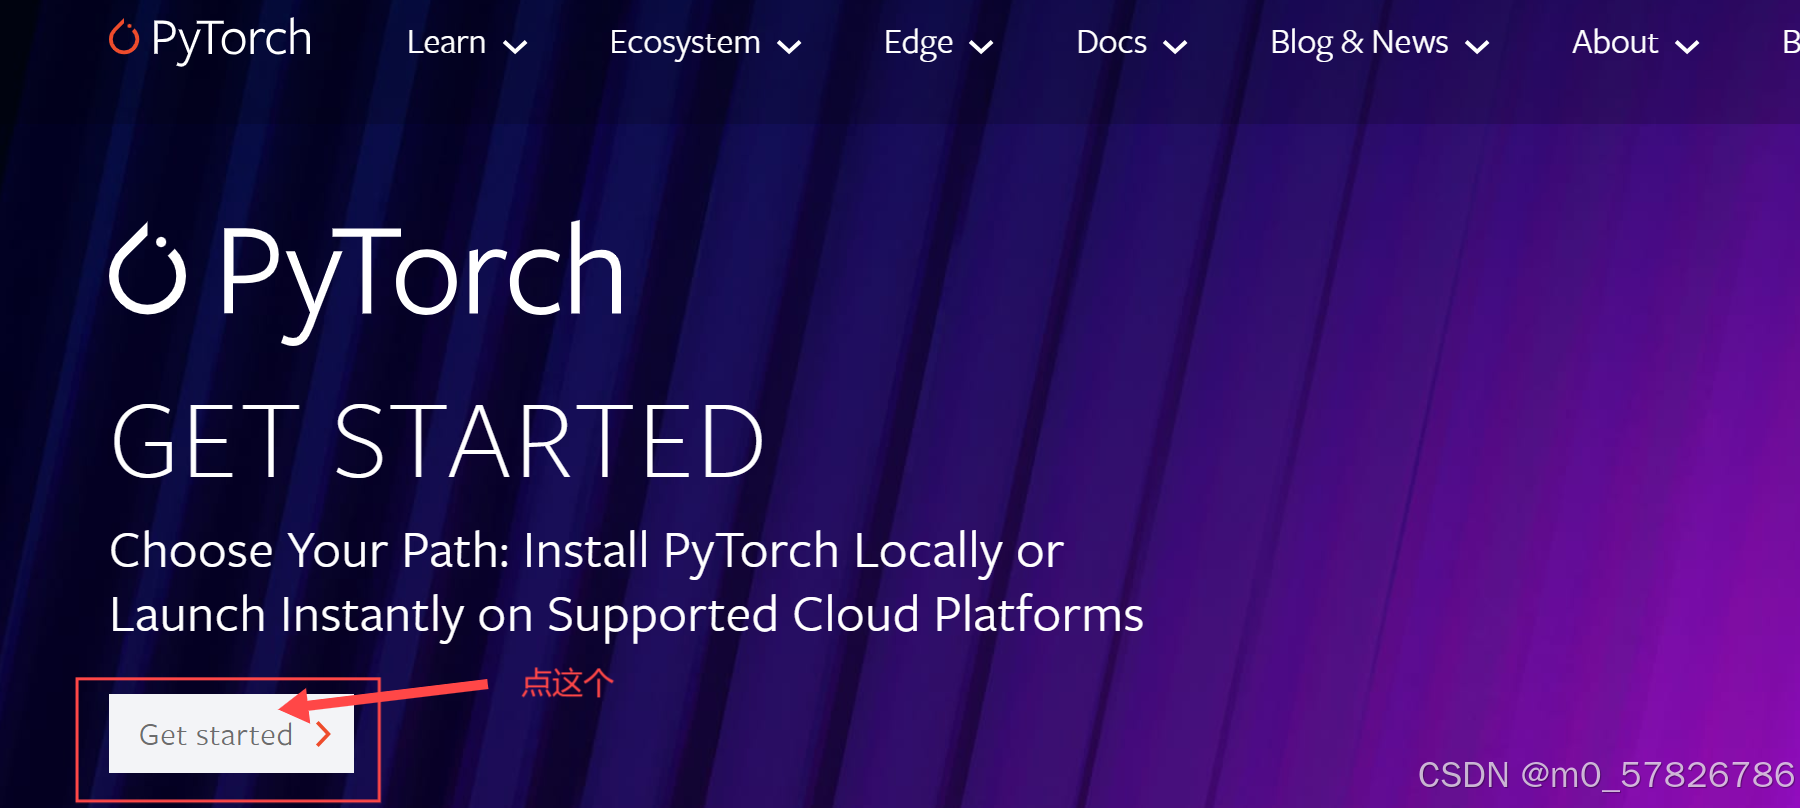Open the Ecosystem menu
1800x808 pixels.
pyautogui.click(x=685, y=42)
